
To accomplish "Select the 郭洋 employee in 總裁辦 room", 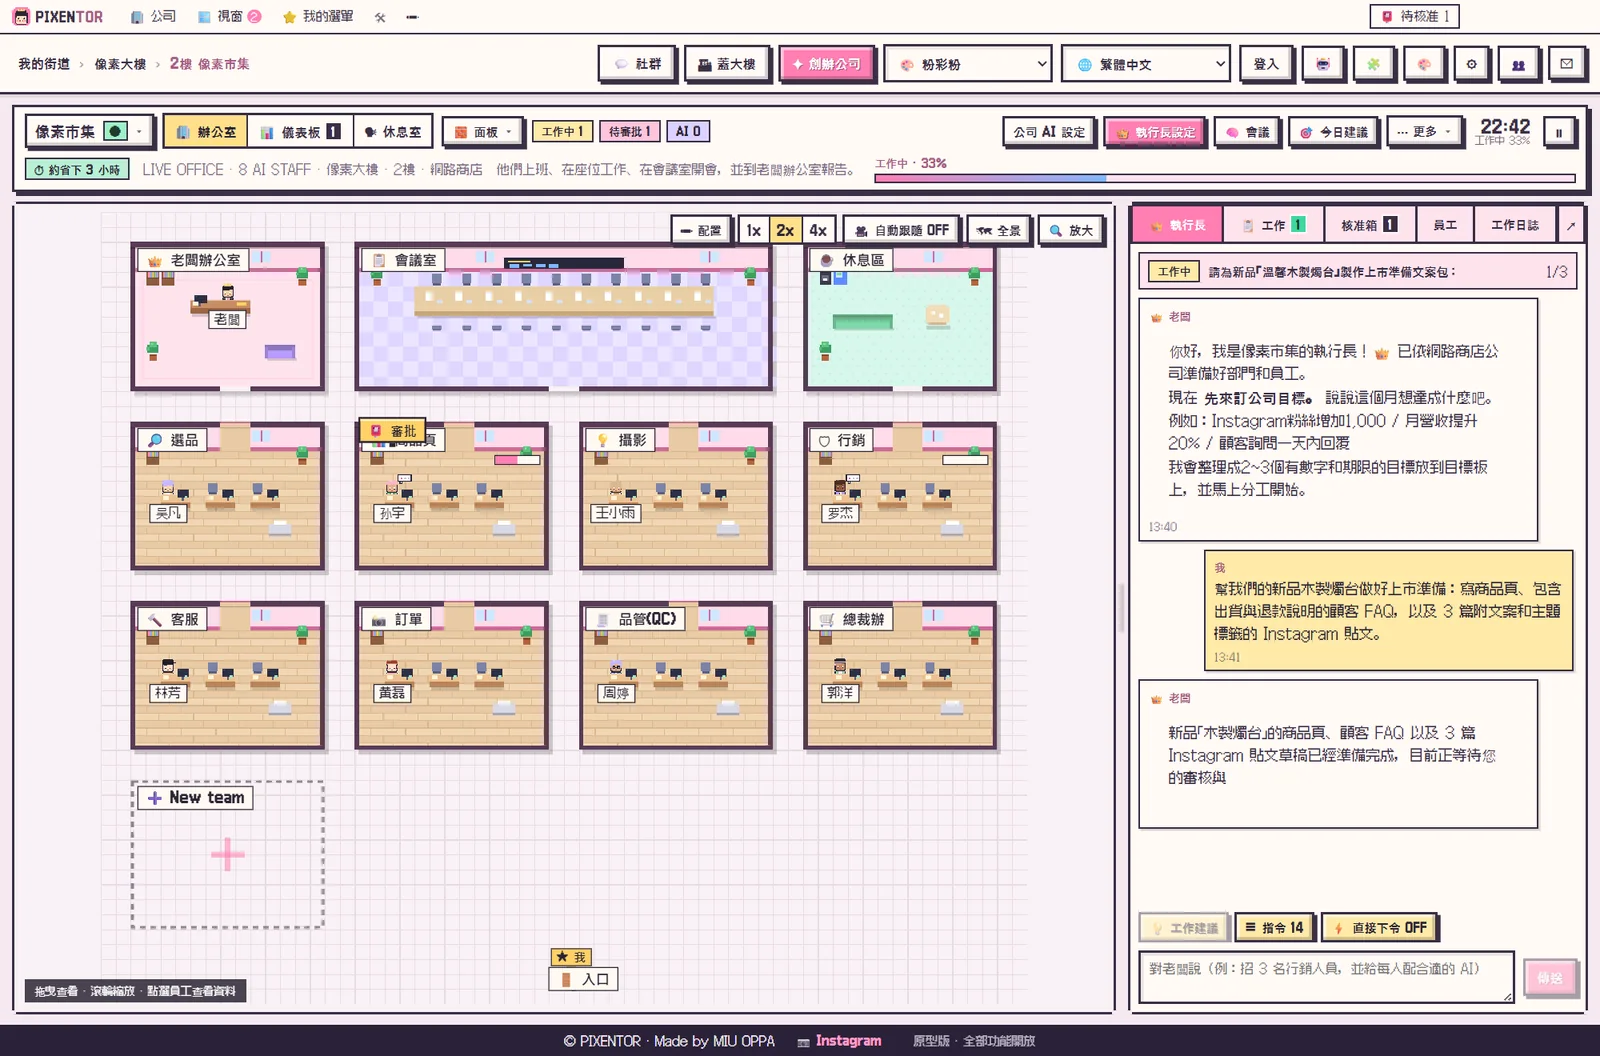I will pyautogui.click(x=840, y=668).
